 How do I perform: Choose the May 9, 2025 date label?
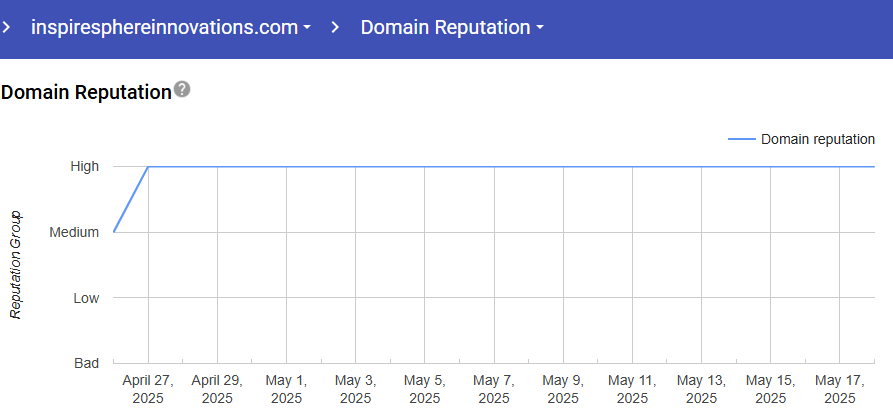pos(562,389)
